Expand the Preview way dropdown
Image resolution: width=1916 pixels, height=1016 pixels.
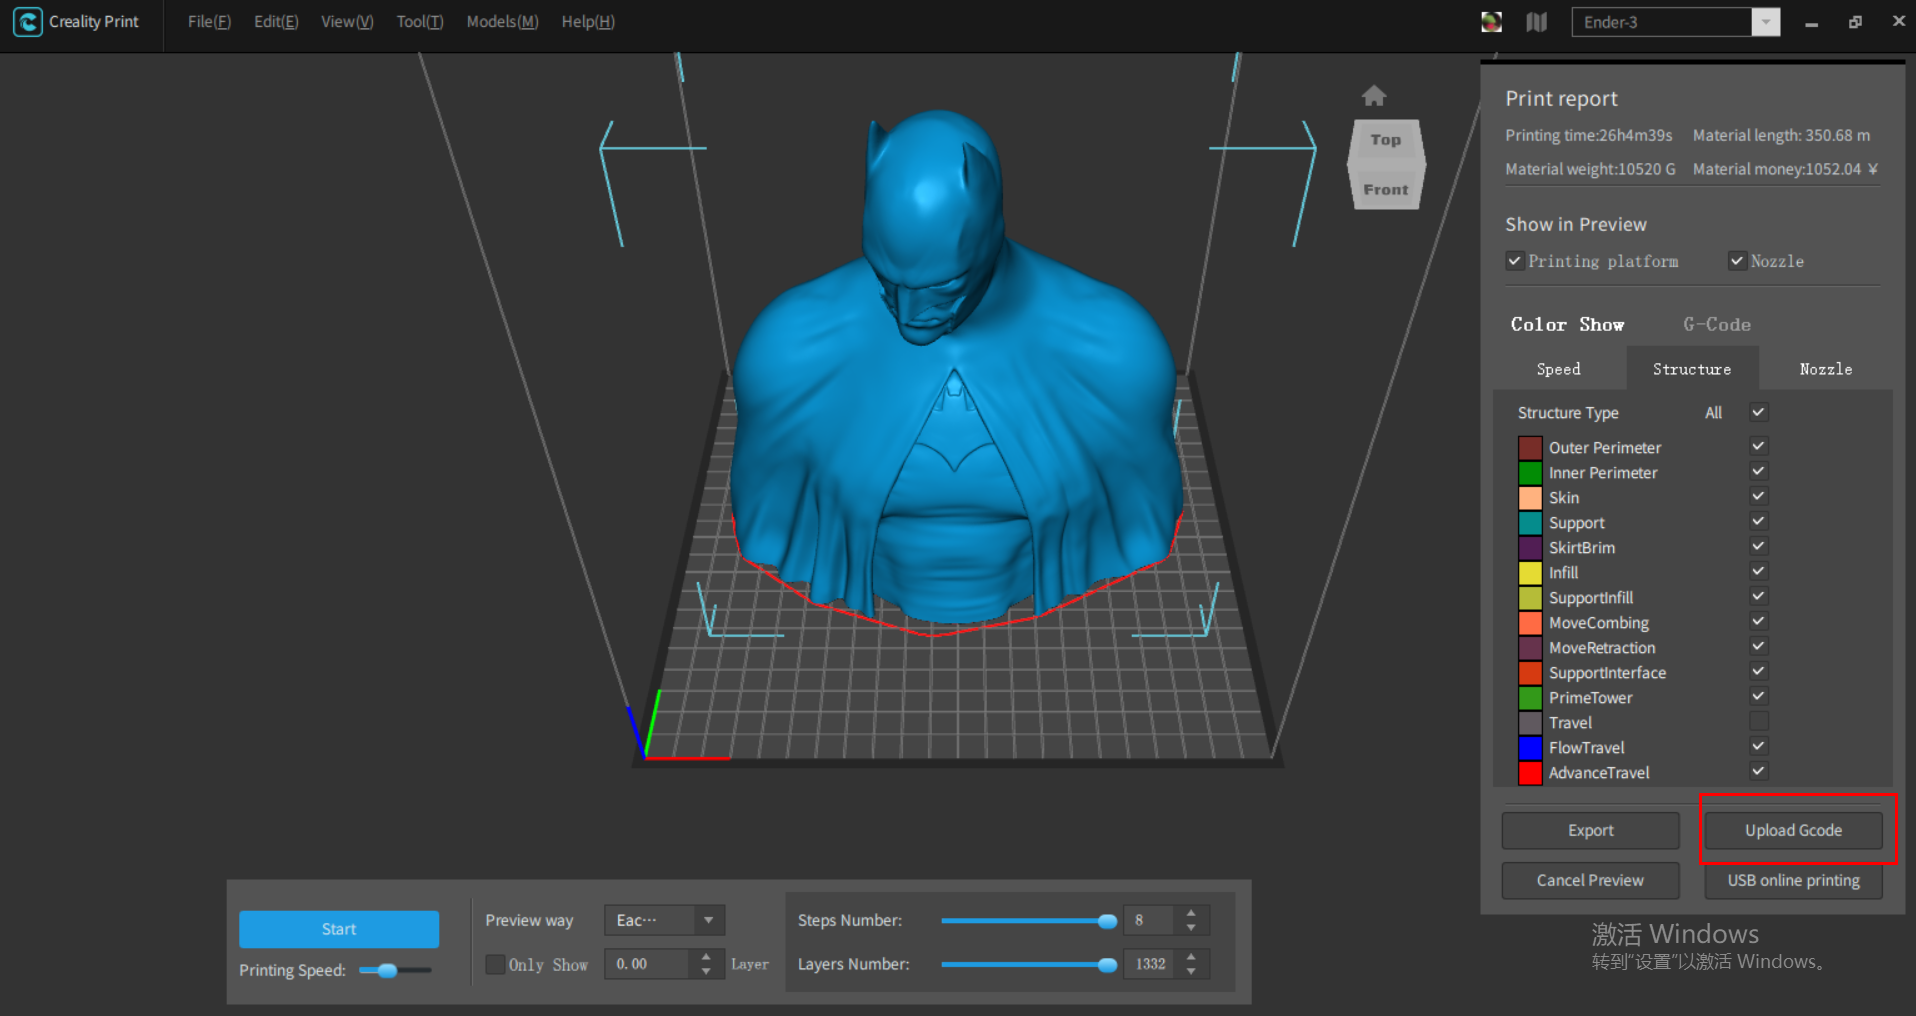(708, 920)
